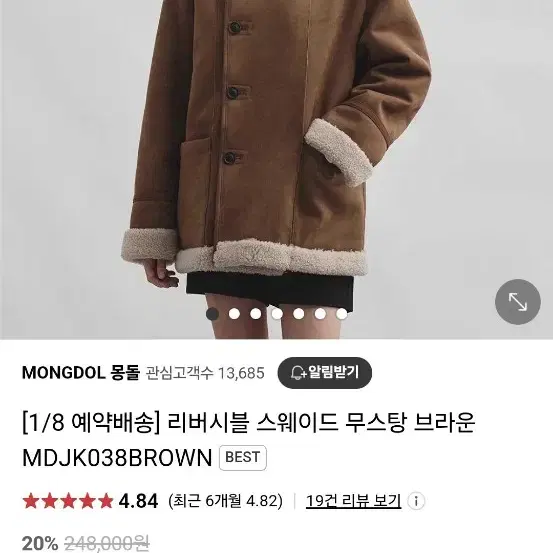Screen dimensions: 553x553
Task: Click the 관심고객수 13,685 count
Action: pos(205,373)
